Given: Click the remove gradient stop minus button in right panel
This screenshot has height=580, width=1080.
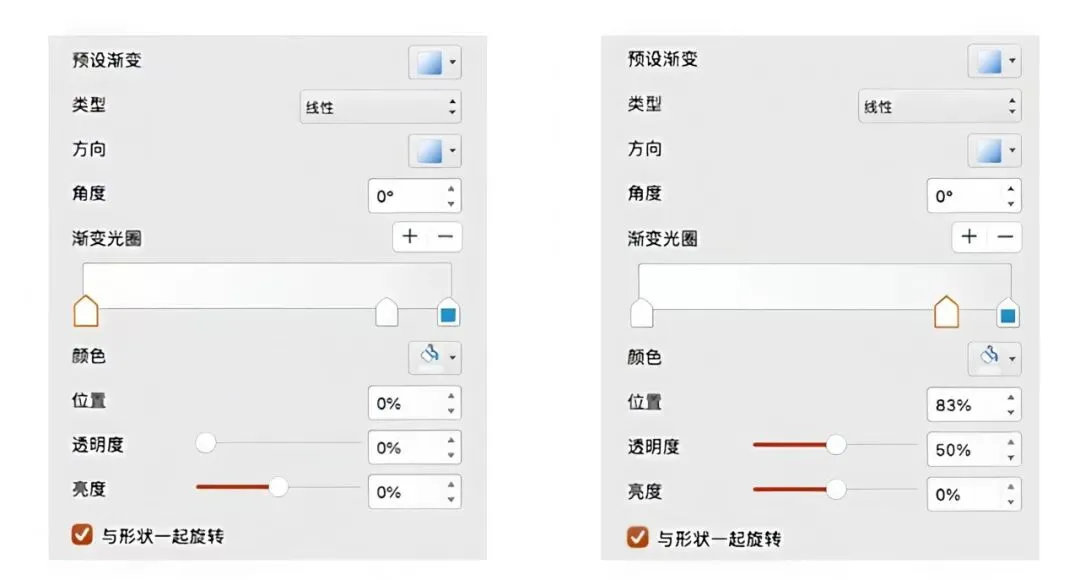Looking at the screenshot, I should point(1005,237).
